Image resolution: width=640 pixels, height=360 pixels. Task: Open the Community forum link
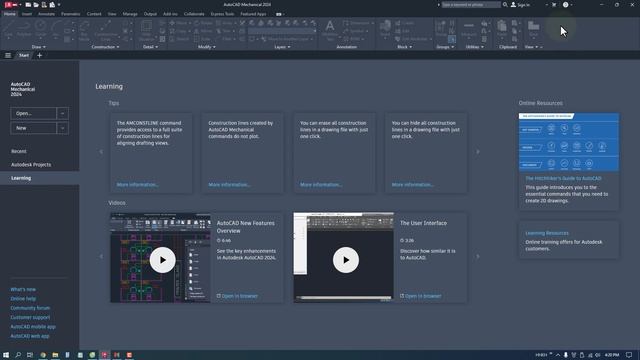click(x=30, y=308)
